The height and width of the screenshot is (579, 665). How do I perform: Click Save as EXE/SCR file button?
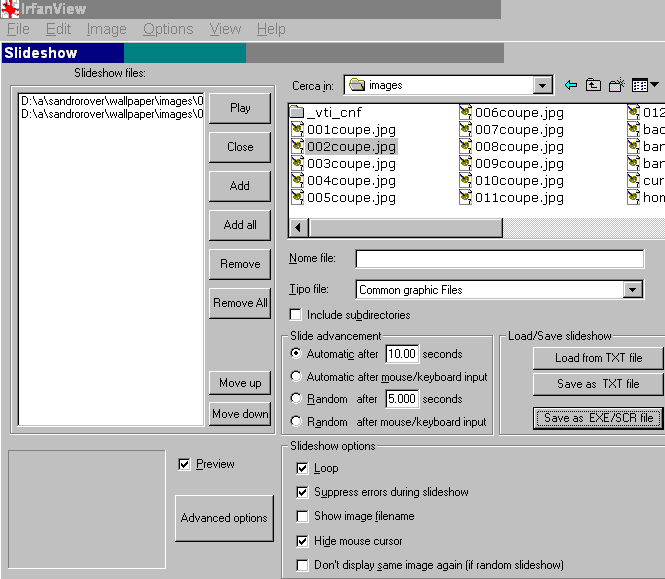[598, 419]
